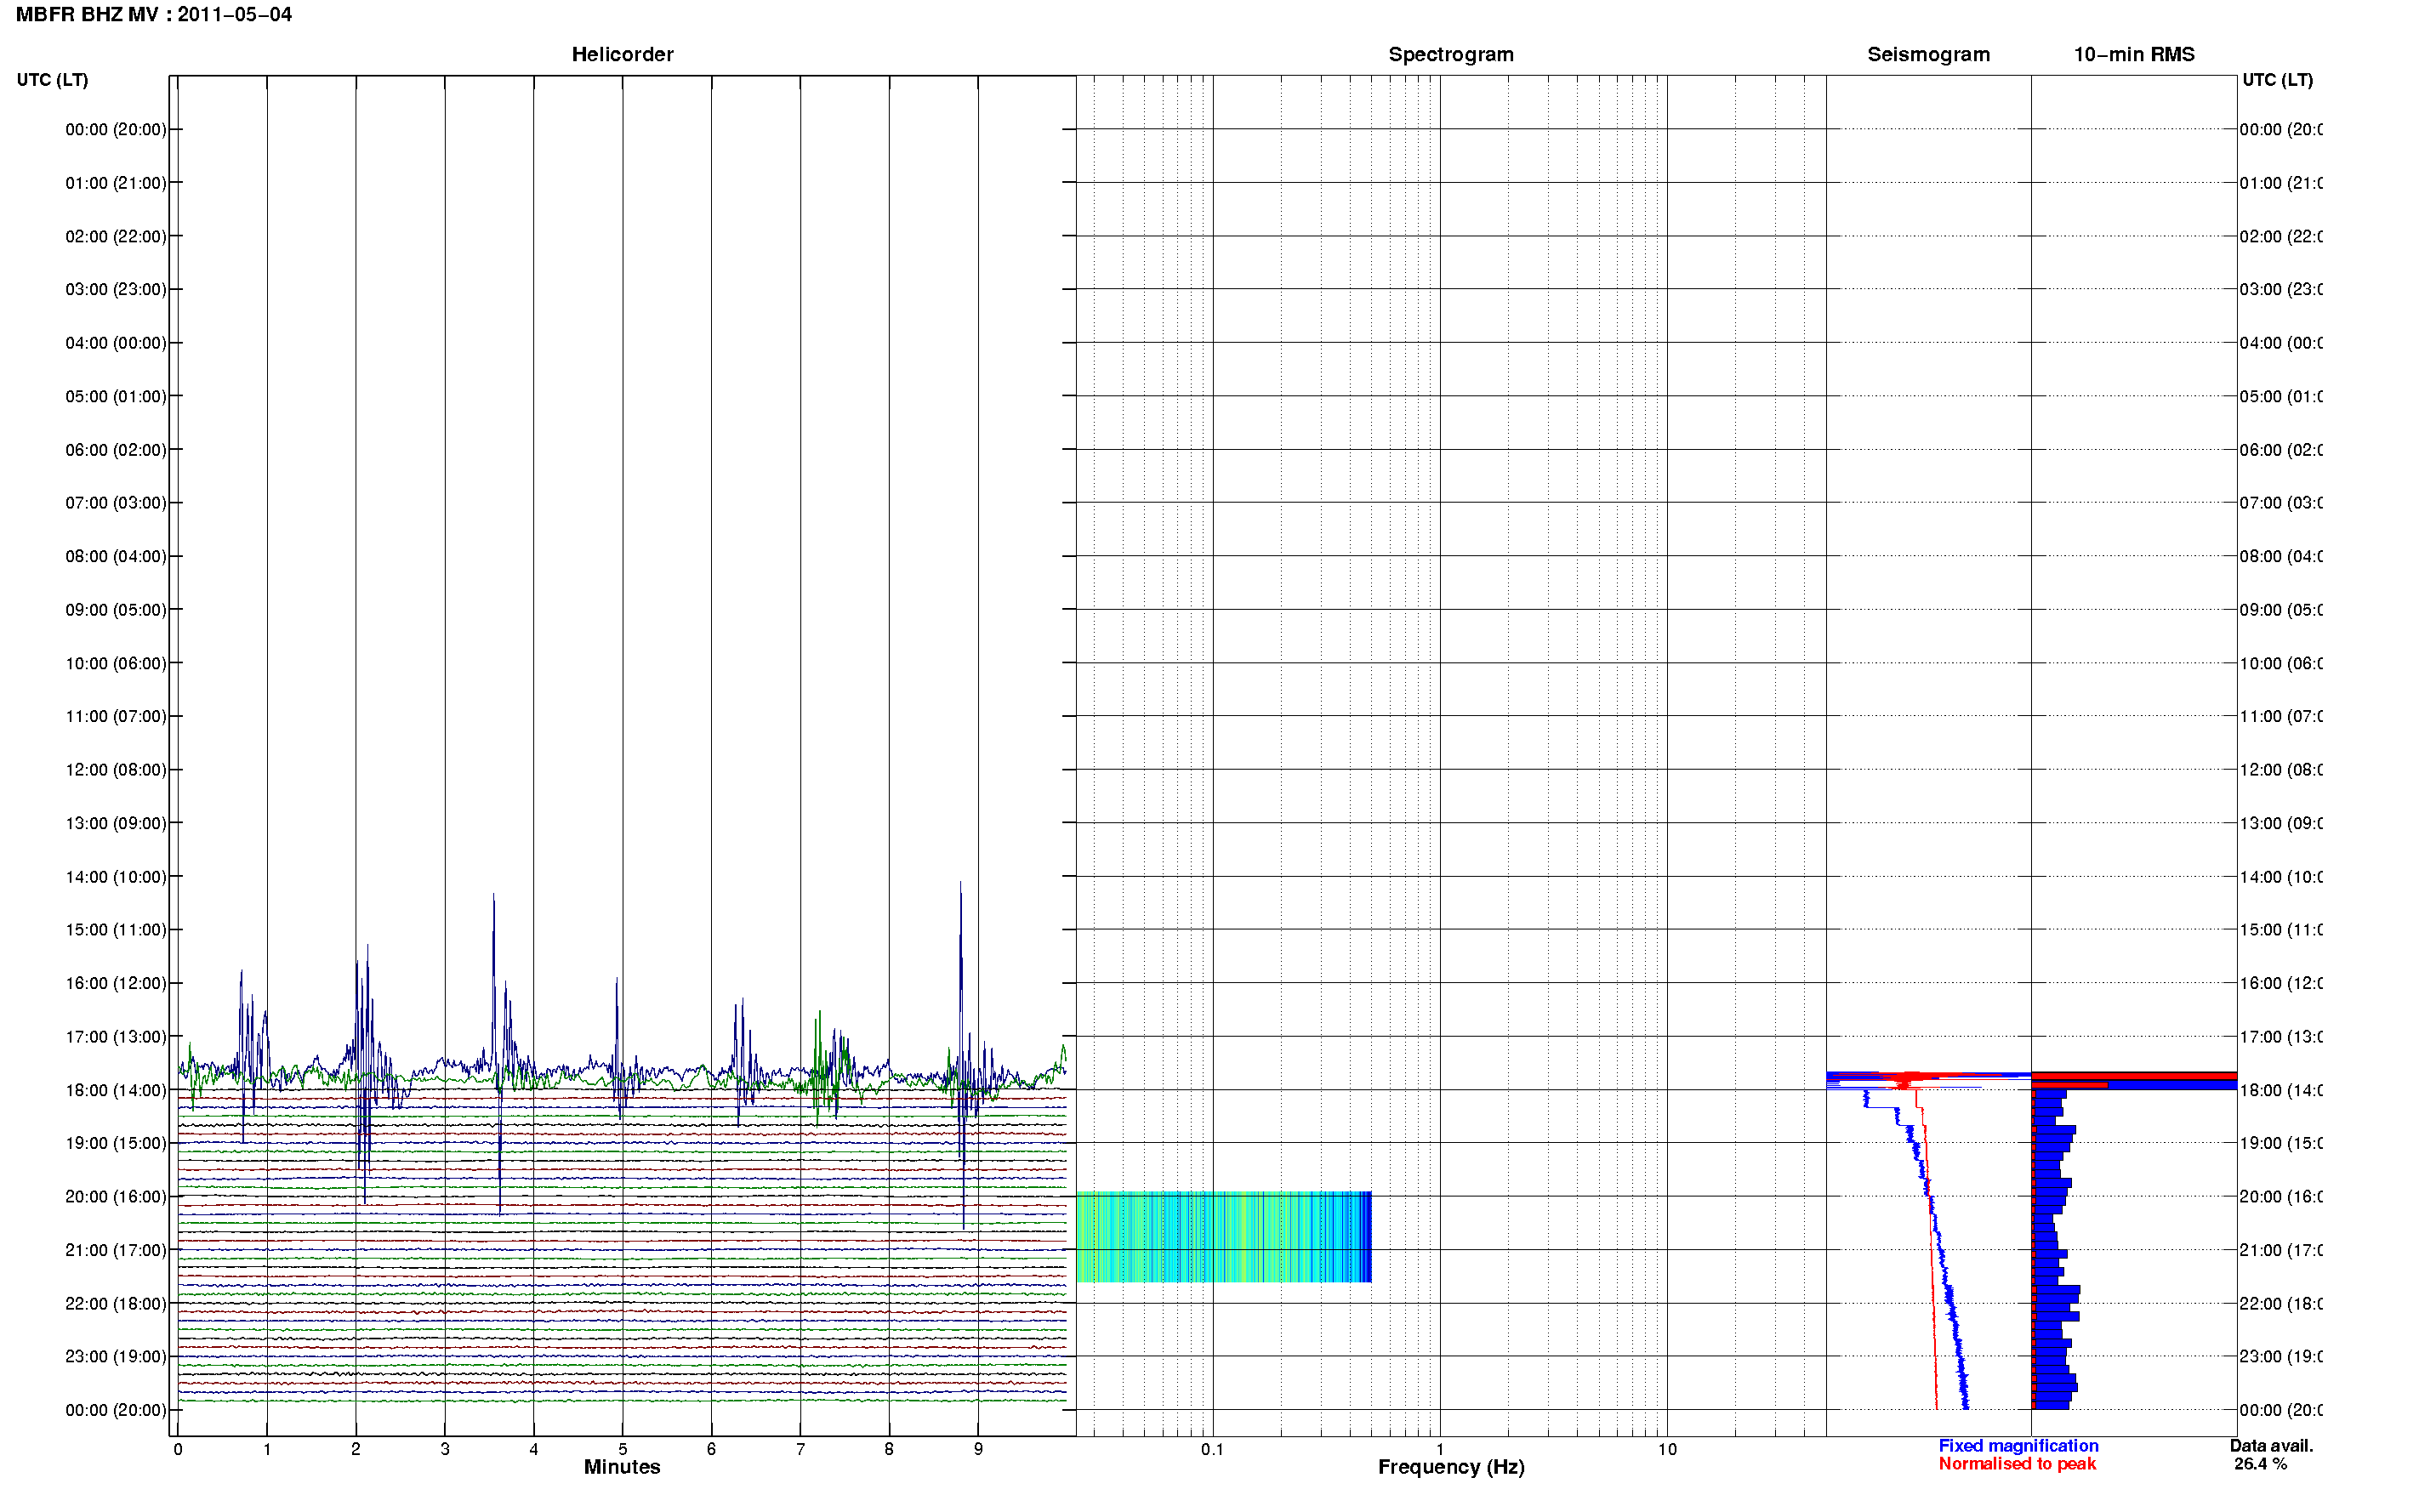
Task: Click the 'Minutes' x-axis label
Action: (622, 1467)
